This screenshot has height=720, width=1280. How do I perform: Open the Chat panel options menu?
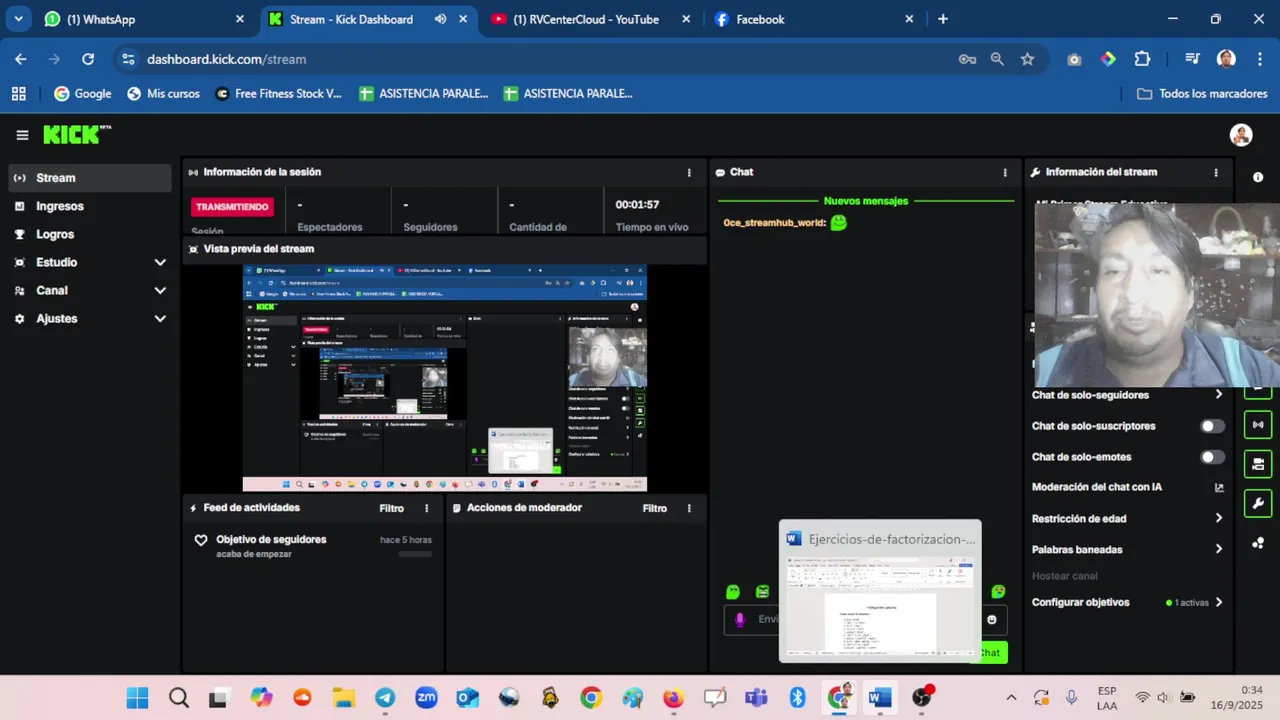point(1005,172)
